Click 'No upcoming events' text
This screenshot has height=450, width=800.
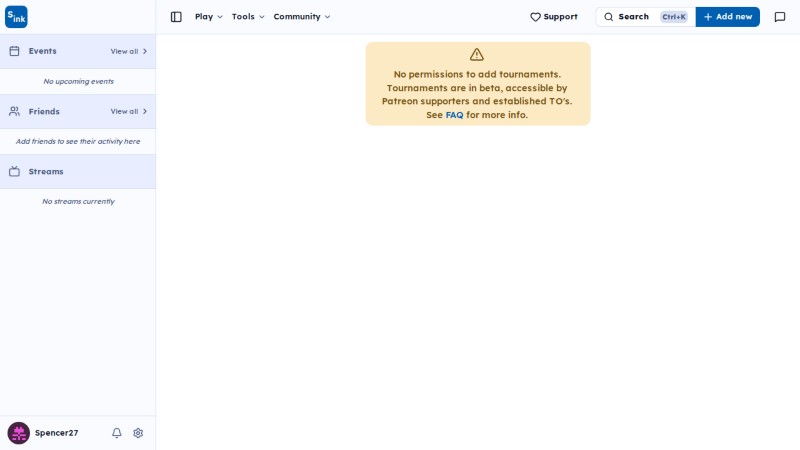[x=79, y=81]
